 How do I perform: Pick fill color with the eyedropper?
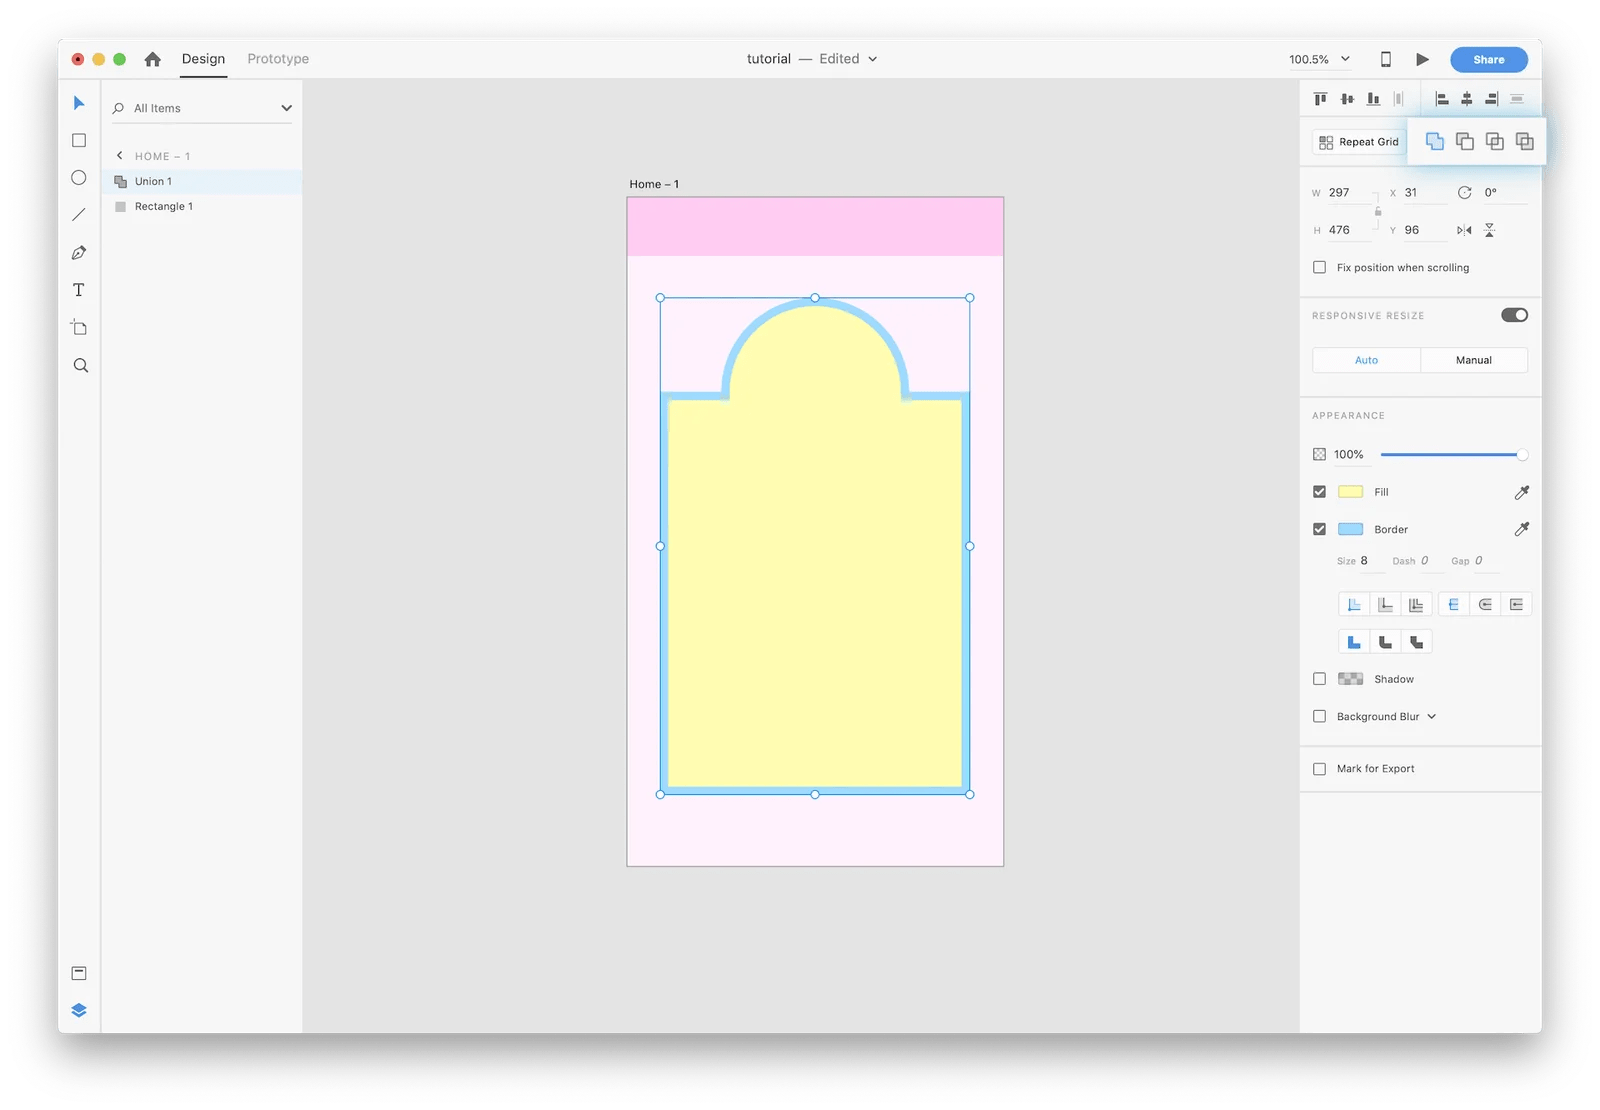(1522, 492)
